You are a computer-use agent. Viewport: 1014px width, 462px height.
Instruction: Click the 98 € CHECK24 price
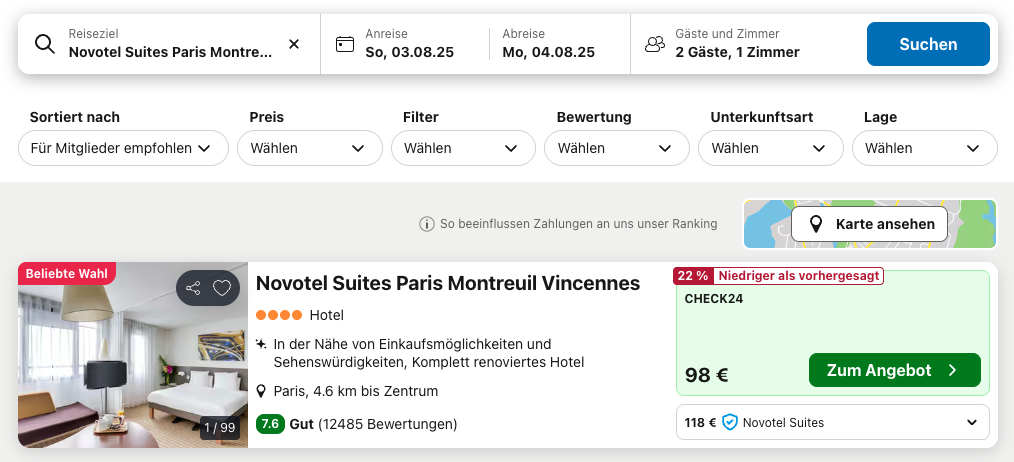[707, 375]
